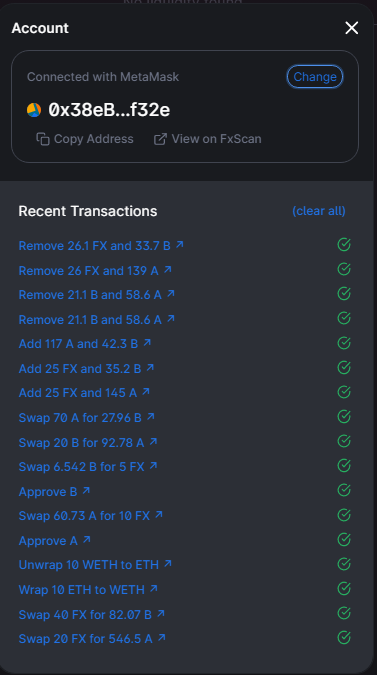Screen dimensions: 377x675
Task: Click checkmark for Swap 20 FX for 546.5 A
Action: 344,638
